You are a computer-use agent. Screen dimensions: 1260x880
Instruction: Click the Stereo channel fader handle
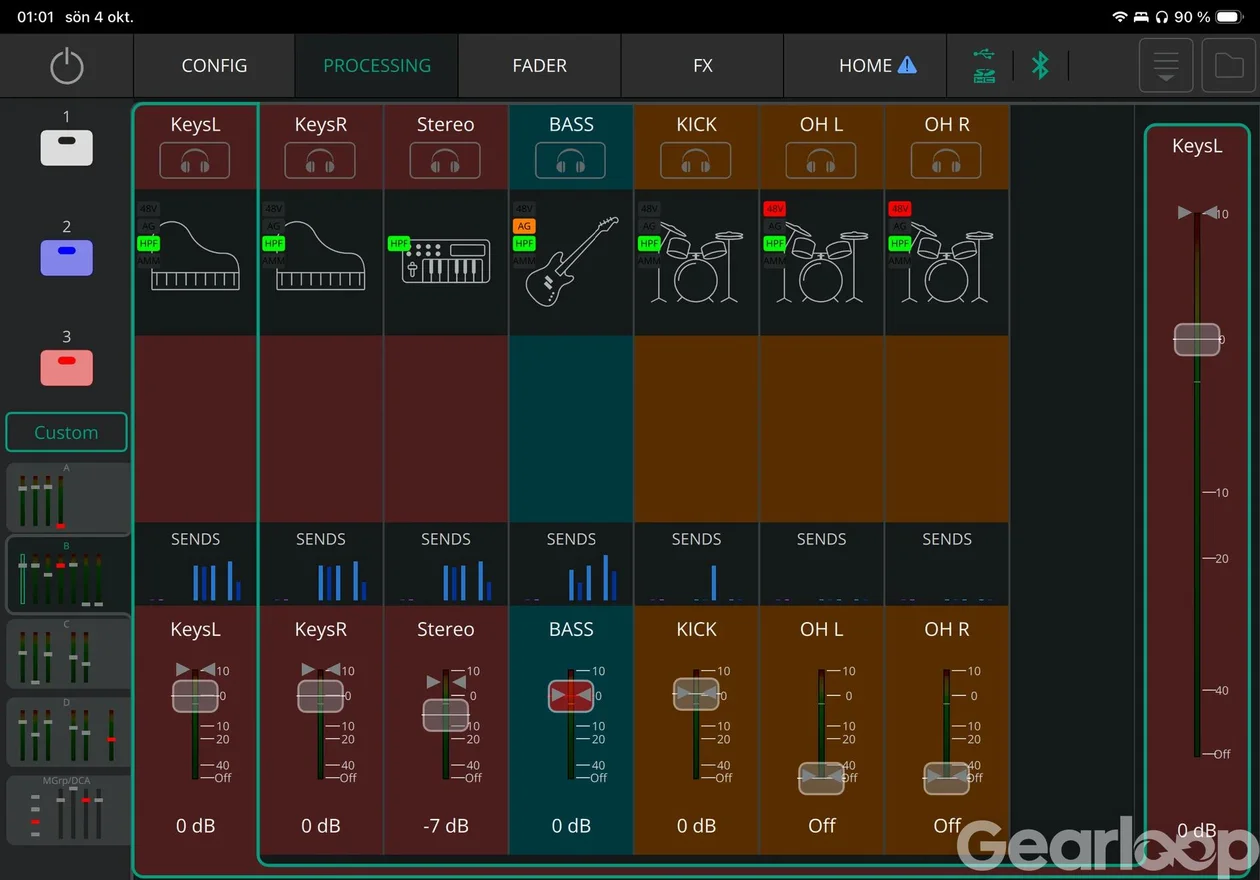click(445, 715)
